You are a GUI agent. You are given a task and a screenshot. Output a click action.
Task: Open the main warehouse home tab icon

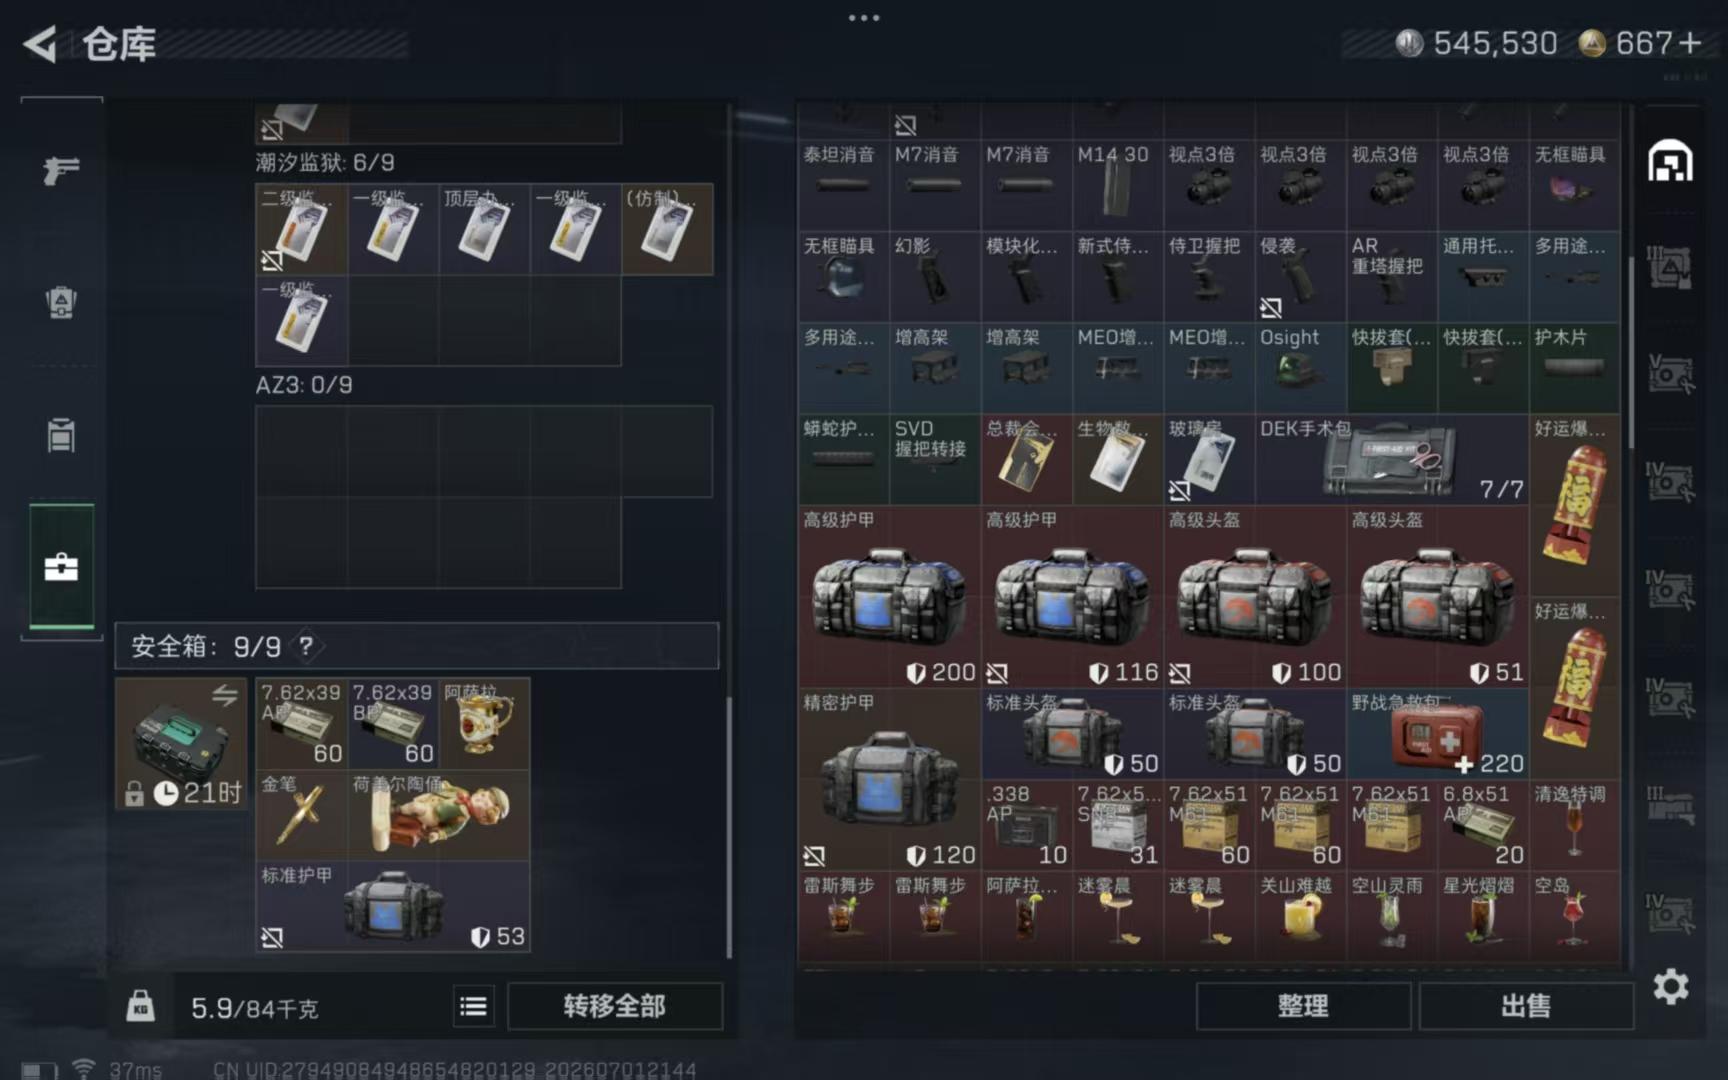tap(1670, 161)
